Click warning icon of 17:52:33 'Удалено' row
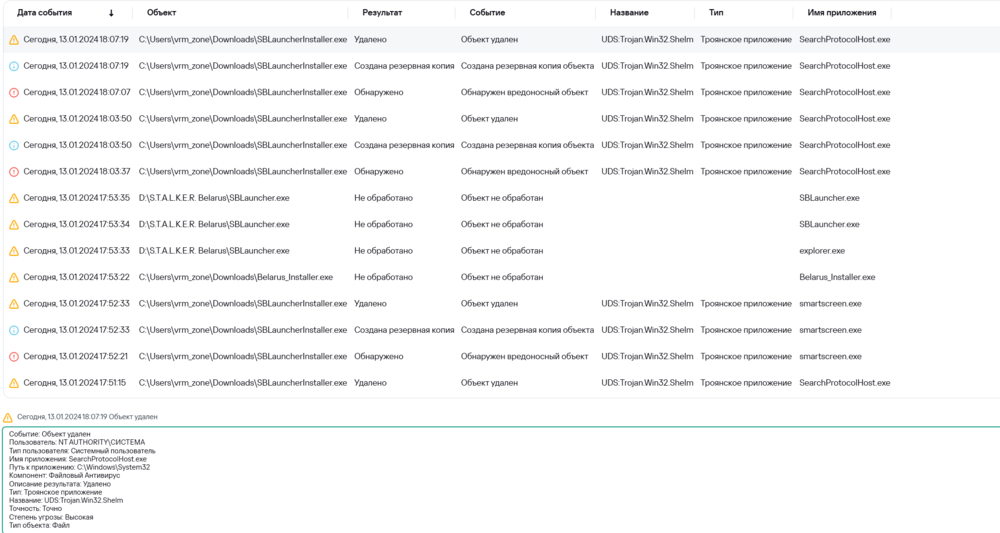Viewport: 1000px width, 533px height. pos(14,304)
